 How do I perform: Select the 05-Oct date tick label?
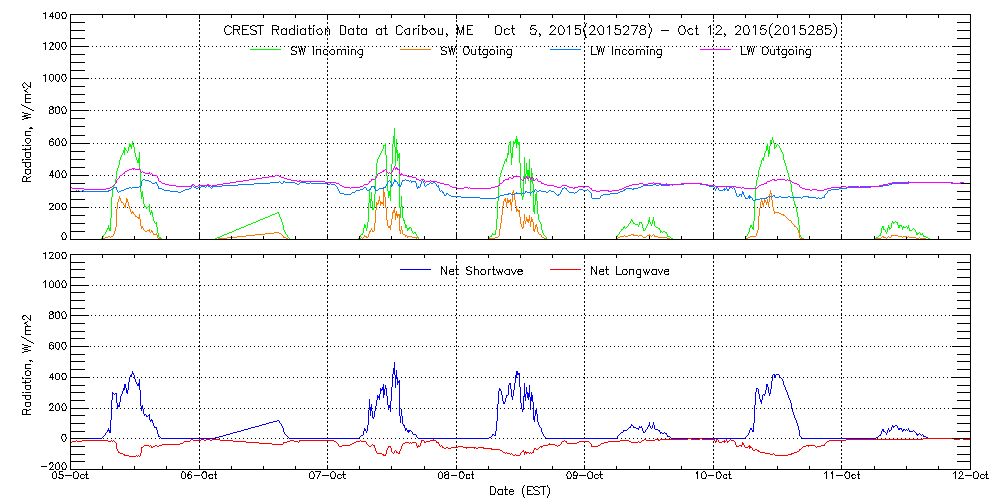click(x=72, y=477)
